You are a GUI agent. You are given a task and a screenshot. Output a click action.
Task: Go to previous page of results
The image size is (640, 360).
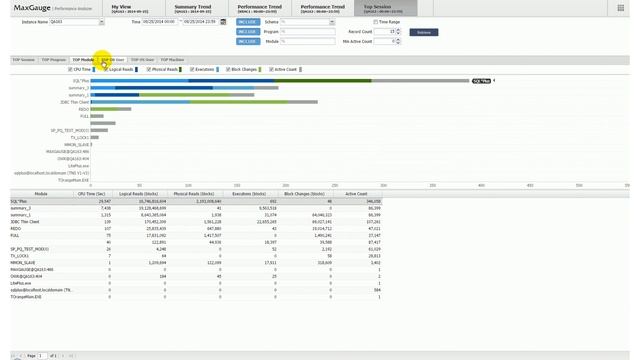click(x=21, y=356)
